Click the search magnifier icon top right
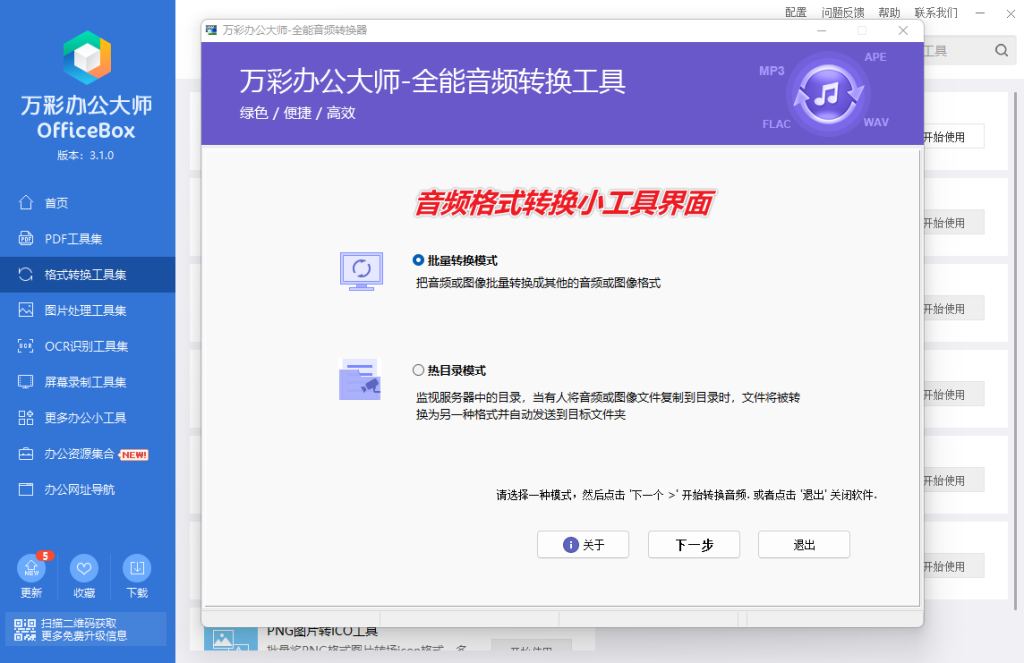Screen dimensions: 1024x663 coord(1000,49)
